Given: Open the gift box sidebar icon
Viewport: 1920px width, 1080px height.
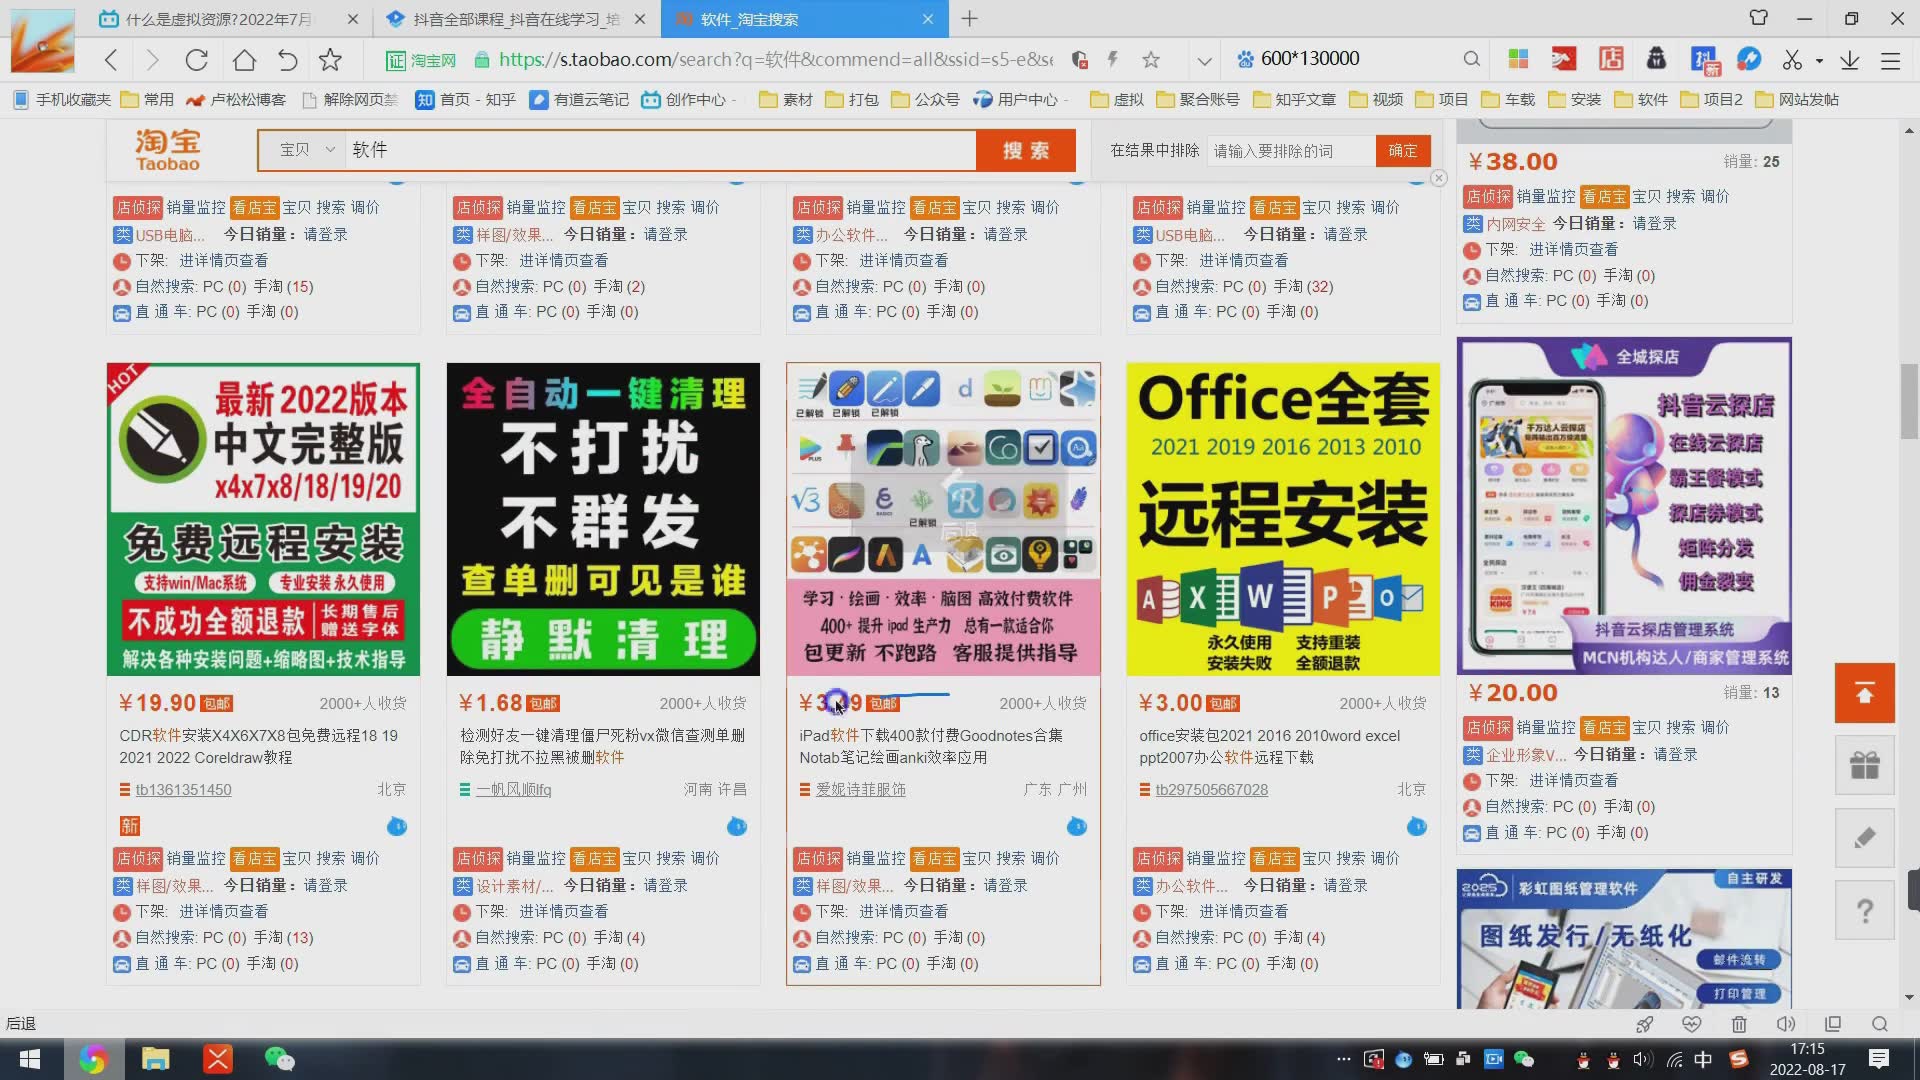Looking at the screenshot, I should [1865, 766].
